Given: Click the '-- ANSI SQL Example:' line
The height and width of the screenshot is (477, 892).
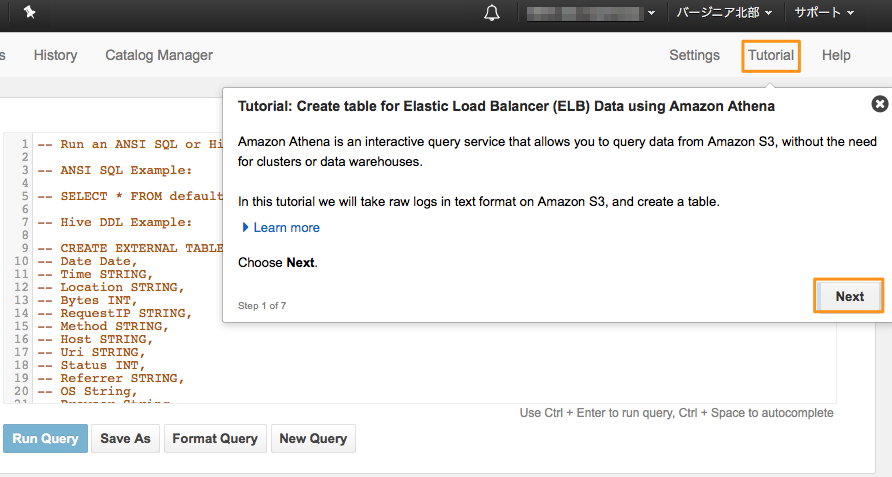Looking at the screenshot, I should [115, 170].
